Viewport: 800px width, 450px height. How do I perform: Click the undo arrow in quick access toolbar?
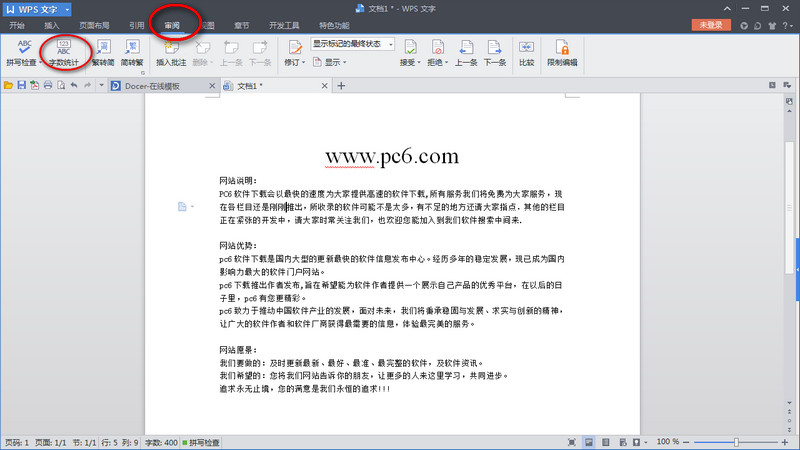coord(73,86)
